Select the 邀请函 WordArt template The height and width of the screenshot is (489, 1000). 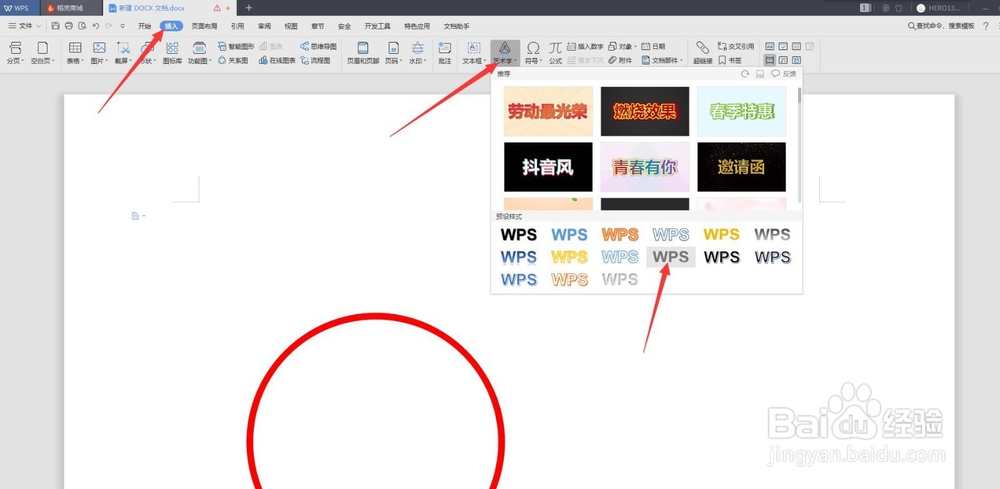click(742, 167)
